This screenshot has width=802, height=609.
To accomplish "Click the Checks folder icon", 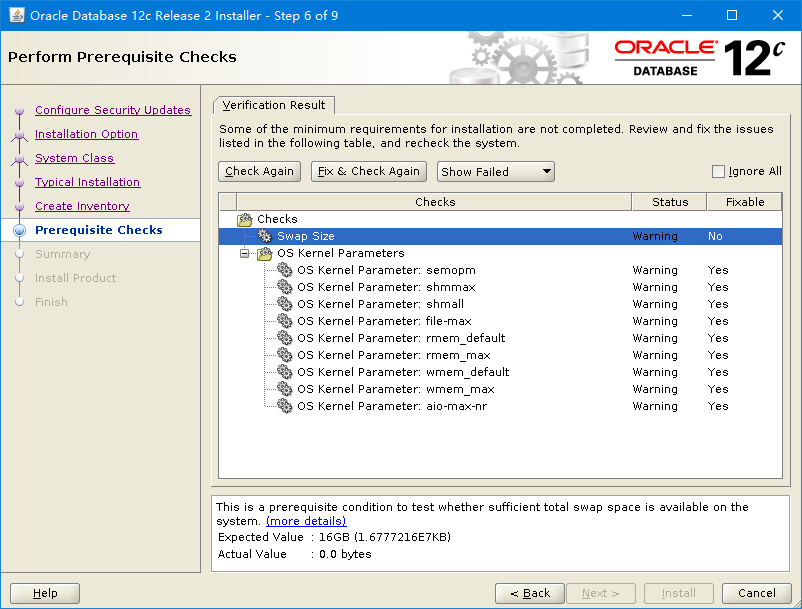I will pos(244,219).
